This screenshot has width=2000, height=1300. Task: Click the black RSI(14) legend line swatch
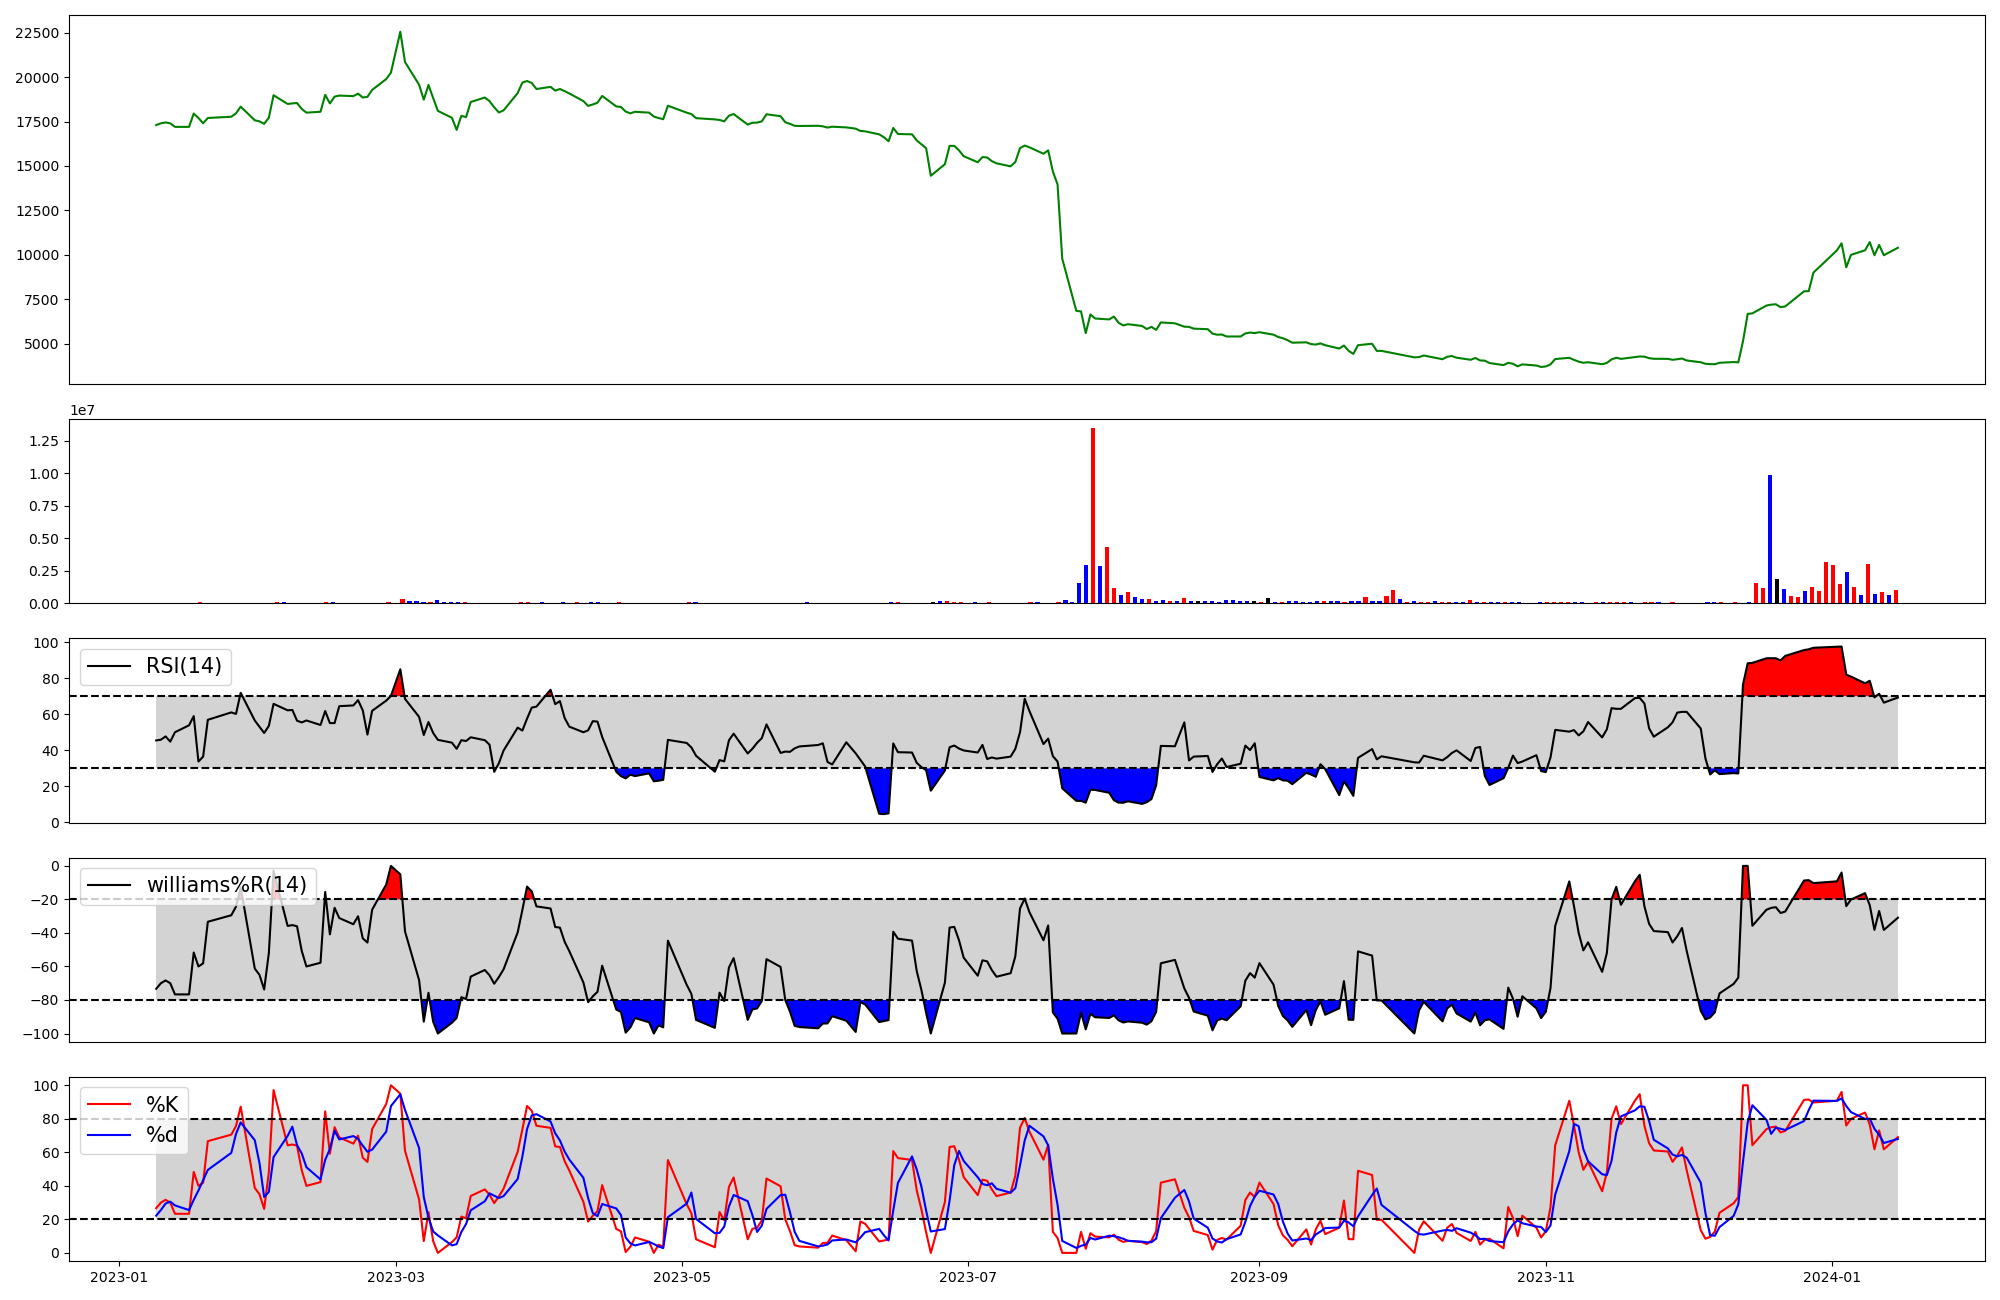click(110, 666)
